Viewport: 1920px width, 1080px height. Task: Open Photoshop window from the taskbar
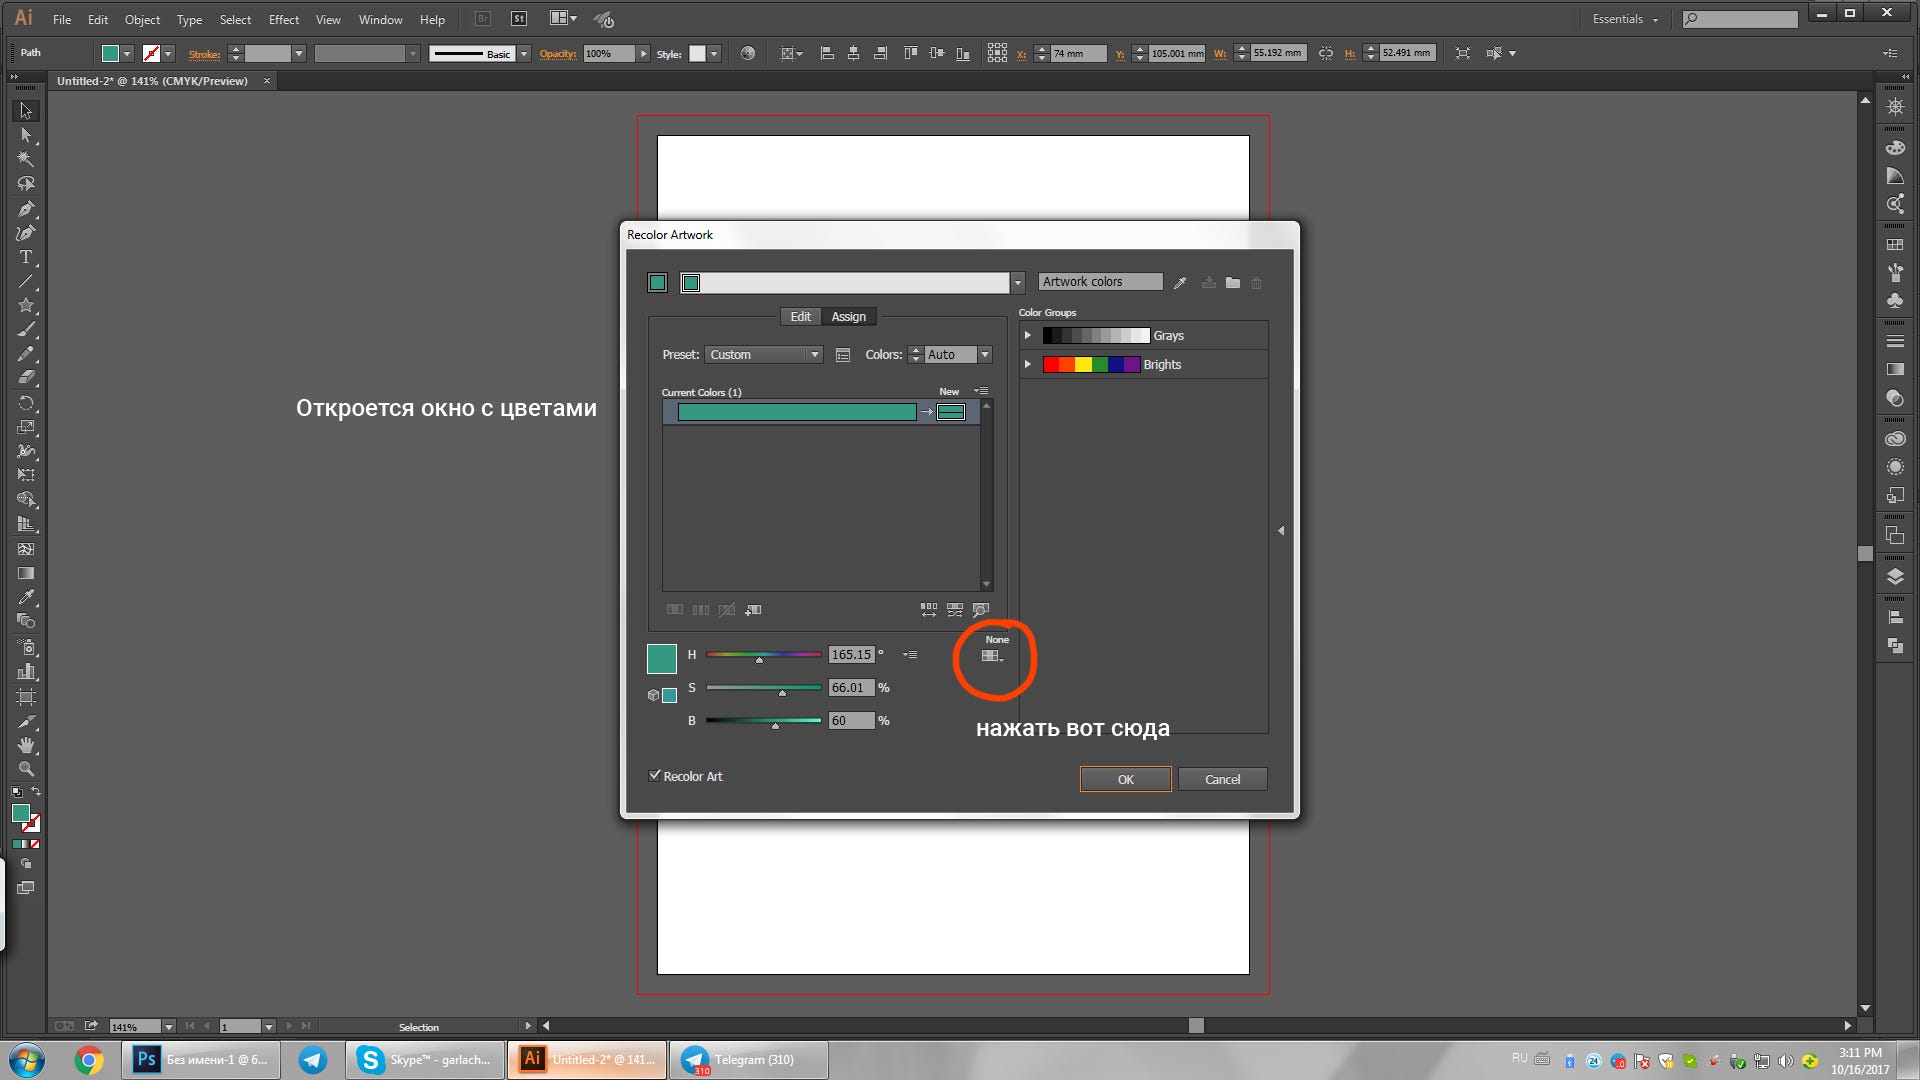click(x=201, y=1060)
